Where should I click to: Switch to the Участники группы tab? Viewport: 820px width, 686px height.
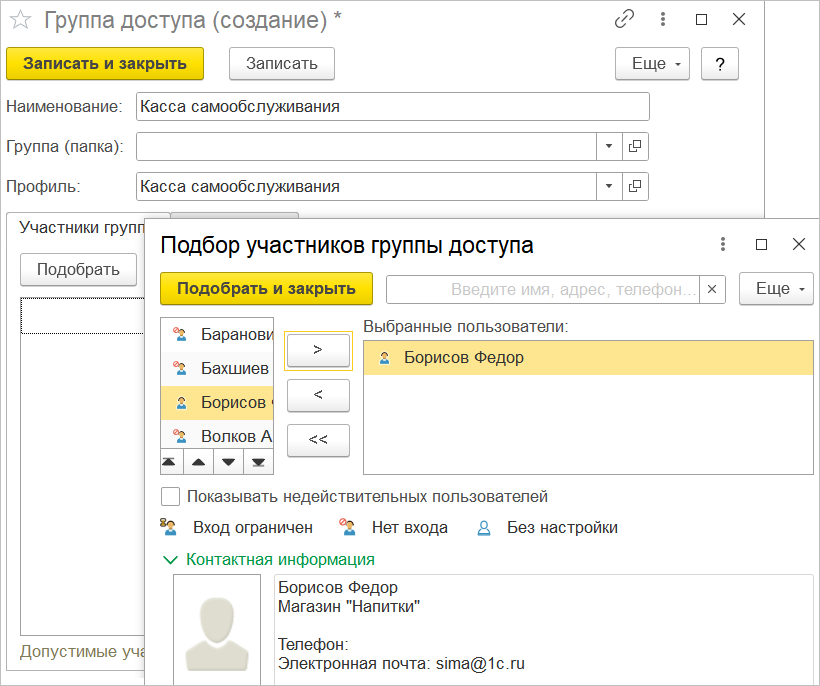pos(80,227)
